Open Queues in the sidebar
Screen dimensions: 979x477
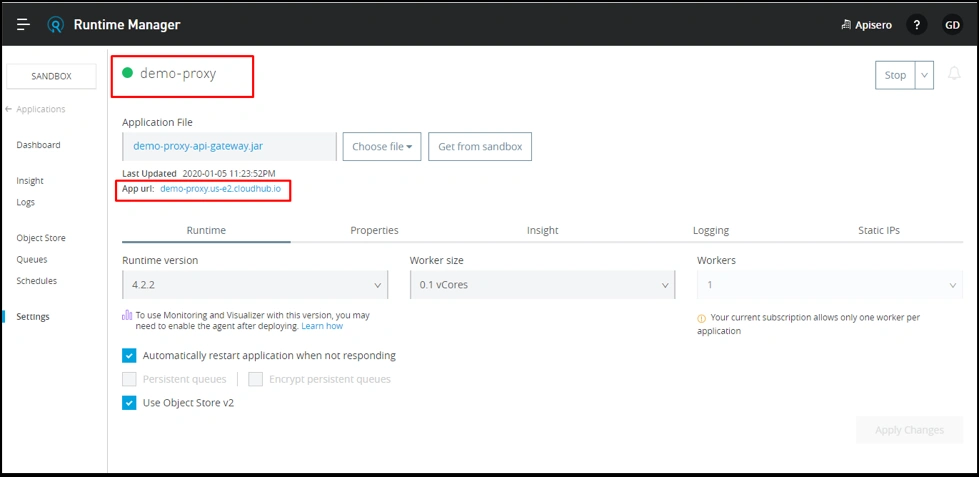click(x=32, y=260)
